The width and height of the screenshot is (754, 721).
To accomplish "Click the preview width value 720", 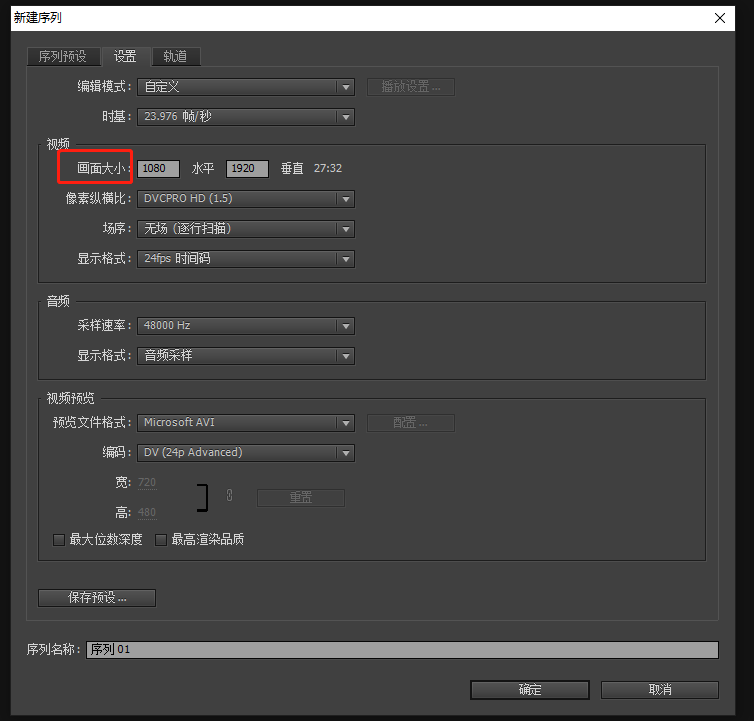I will (x=147, y=482).
